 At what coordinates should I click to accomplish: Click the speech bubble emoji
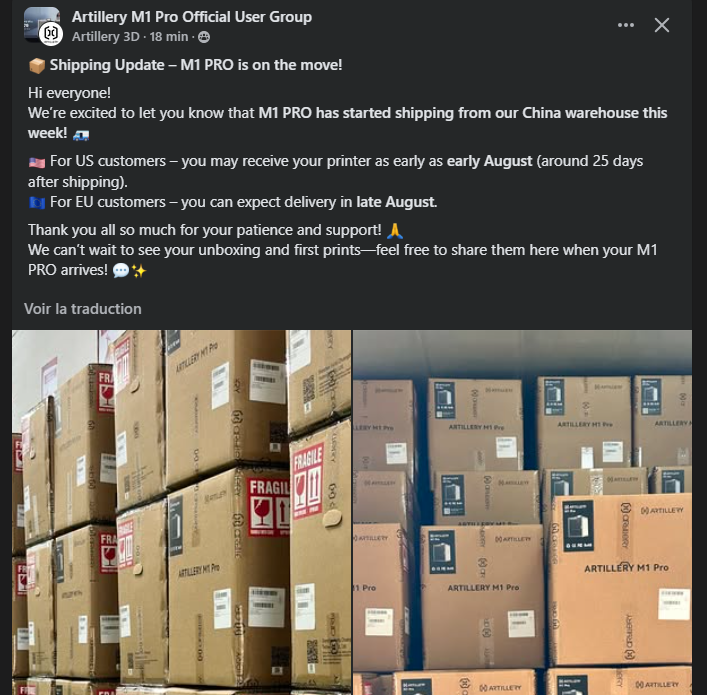(x=120, y=271)
